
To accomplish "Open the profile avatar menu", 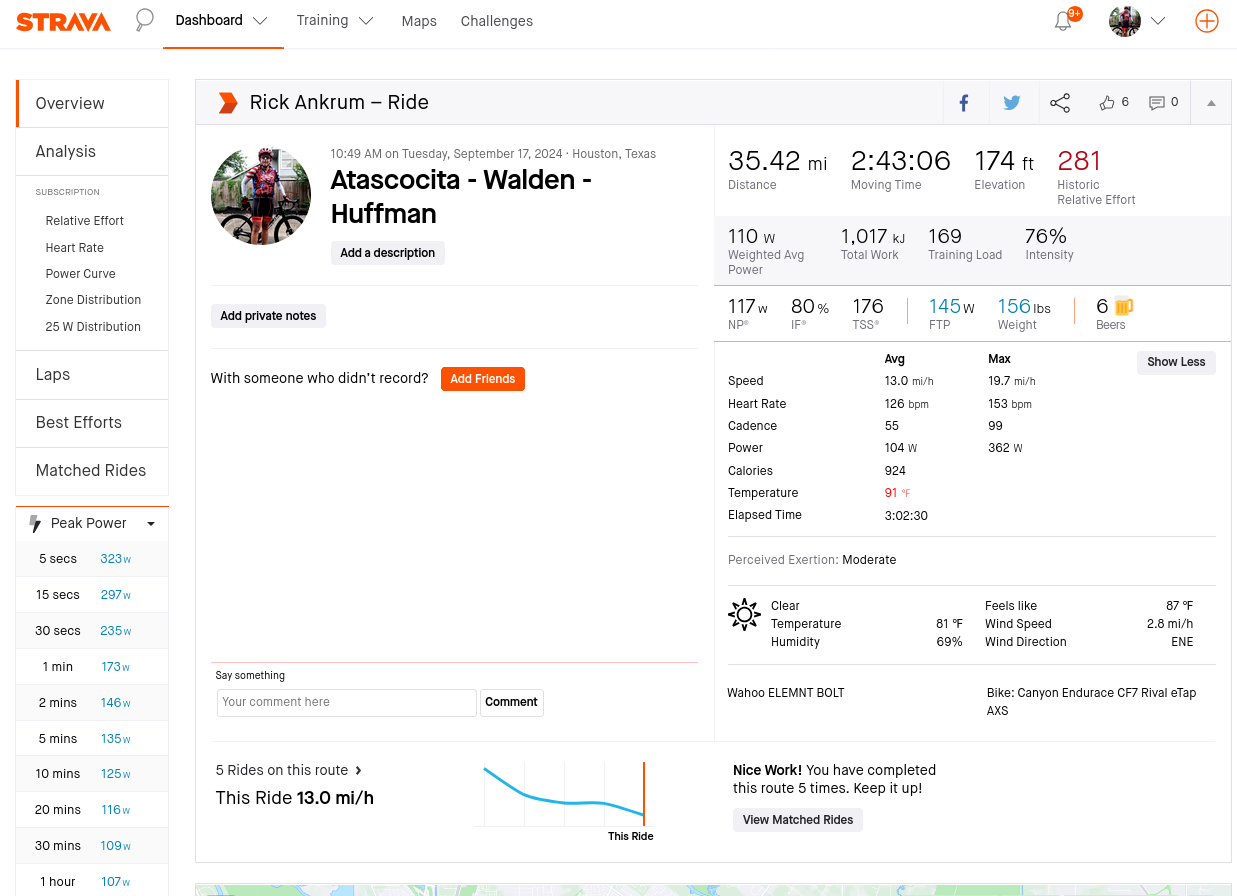I will pos(1137,21).
